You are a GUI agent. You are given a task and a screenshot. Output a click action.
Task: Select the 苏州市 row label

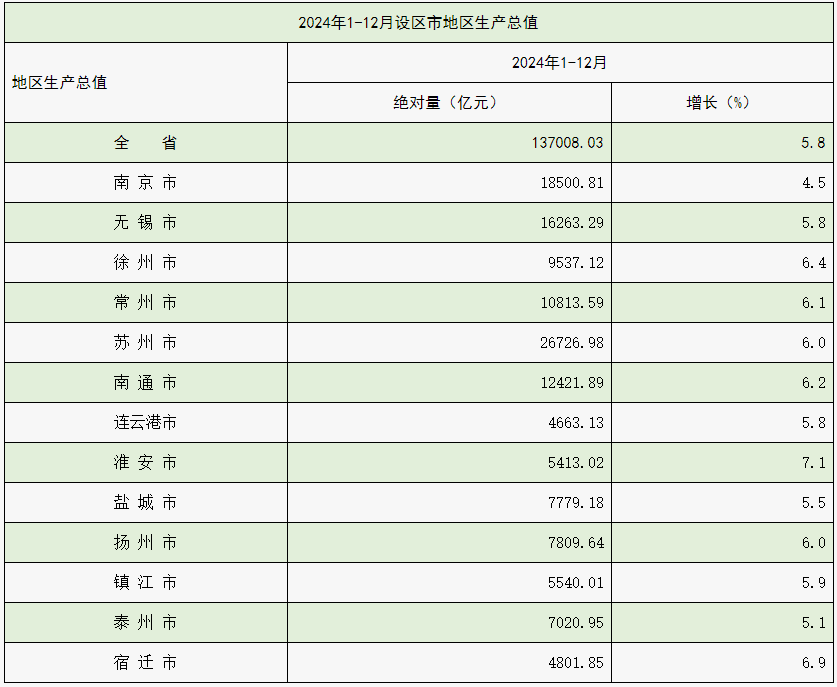pos(146,342)
